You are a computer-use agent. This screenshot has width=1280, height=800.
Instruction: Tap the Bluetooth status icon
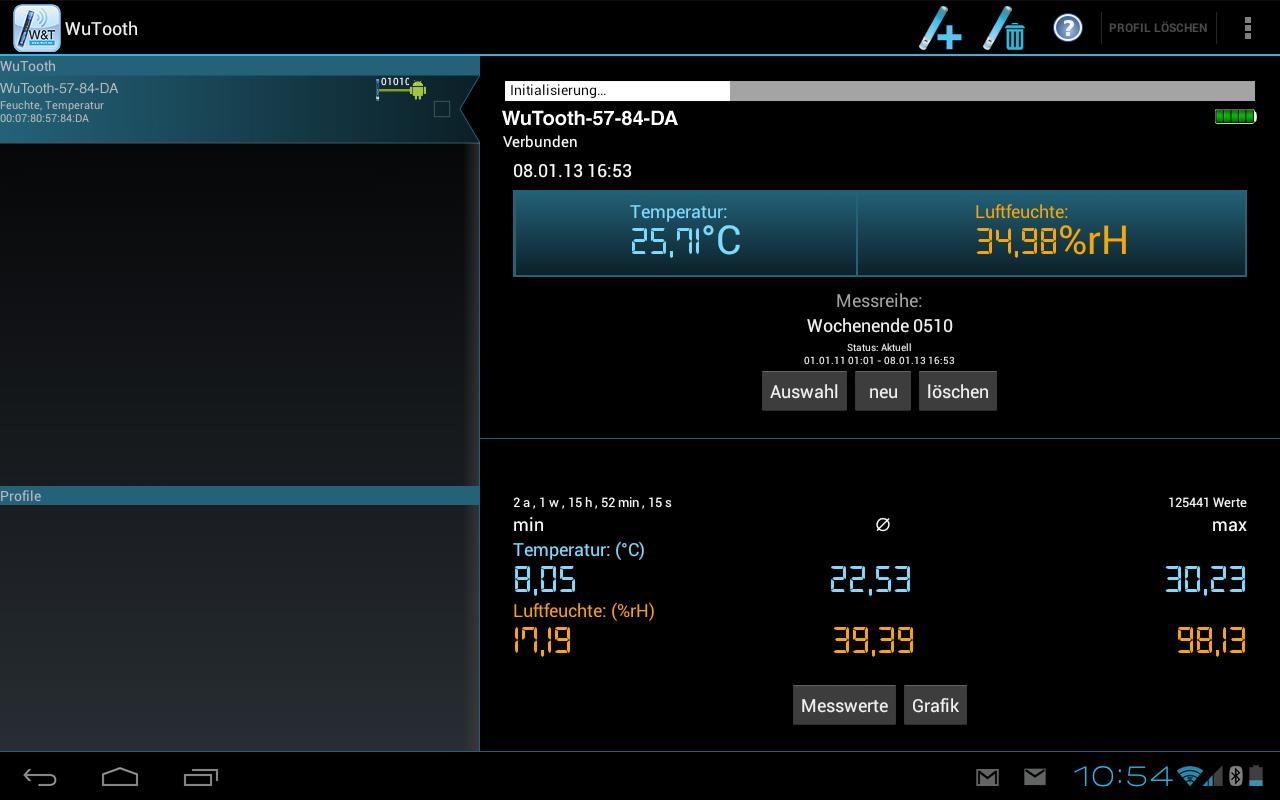pyautogui.click(x=1234, y=776)
